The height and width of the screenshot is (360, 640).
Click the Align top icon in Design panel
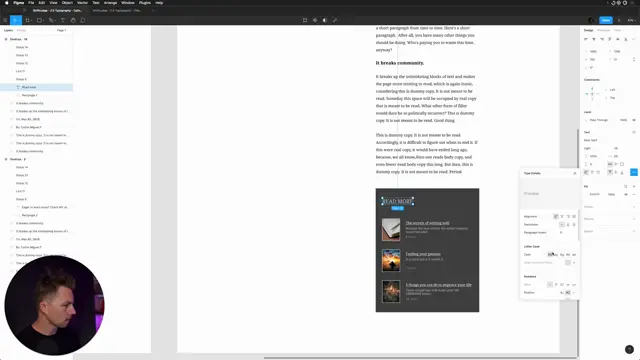point(610,39)
